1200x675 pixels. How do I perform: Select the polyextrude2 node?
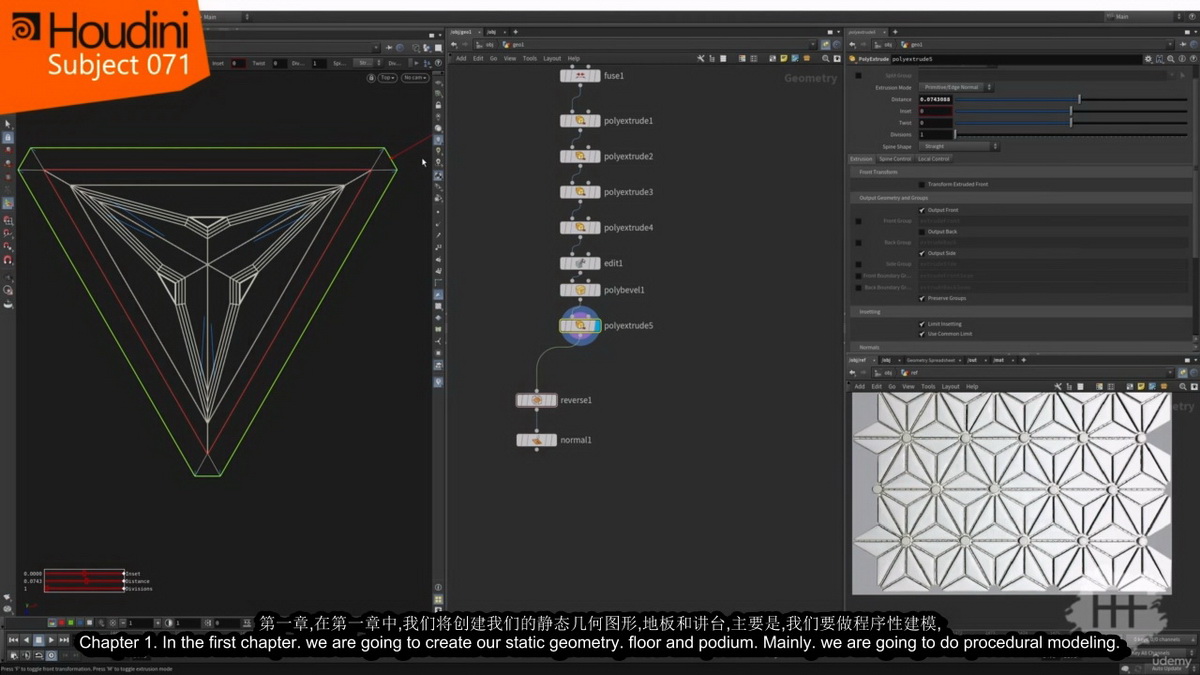point(580,157)
